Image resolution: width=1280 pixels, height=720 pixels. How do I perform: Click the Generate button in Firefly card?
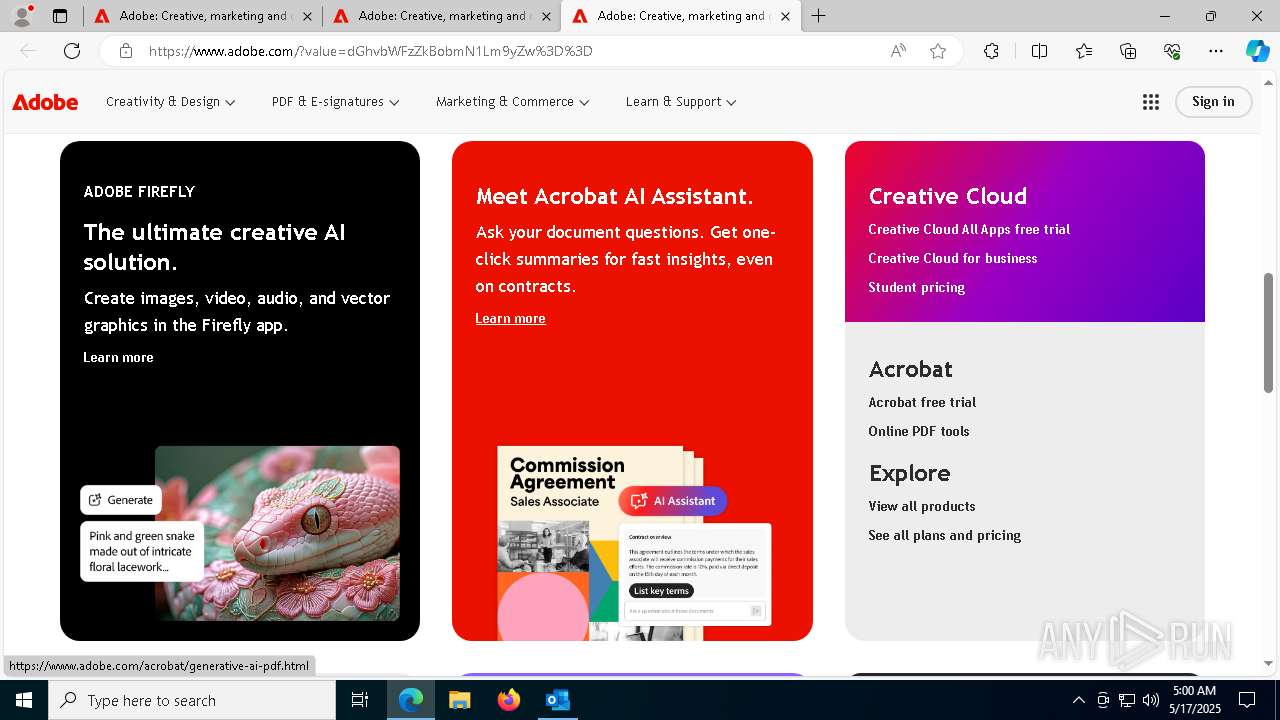[121, 500]
